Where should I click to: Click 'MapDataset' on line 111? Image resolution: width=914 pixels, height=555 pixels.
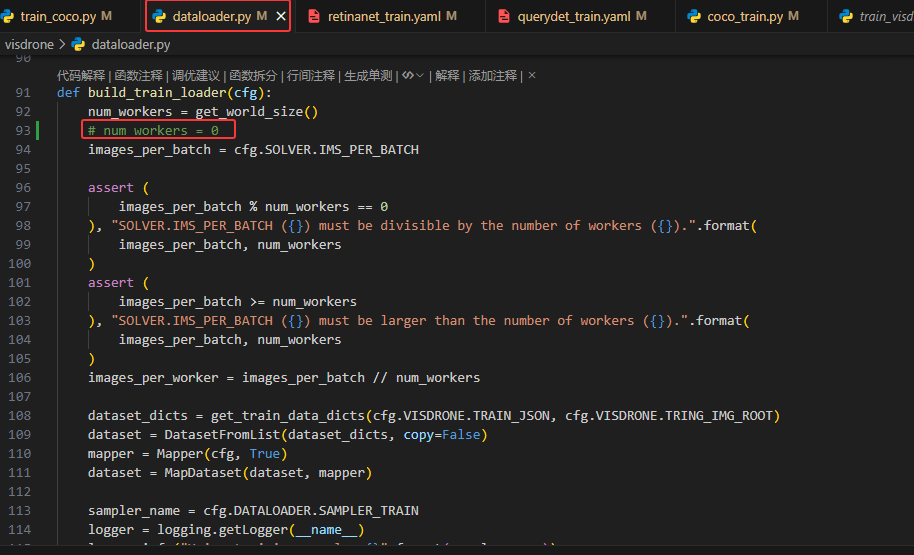pos(203,473)
